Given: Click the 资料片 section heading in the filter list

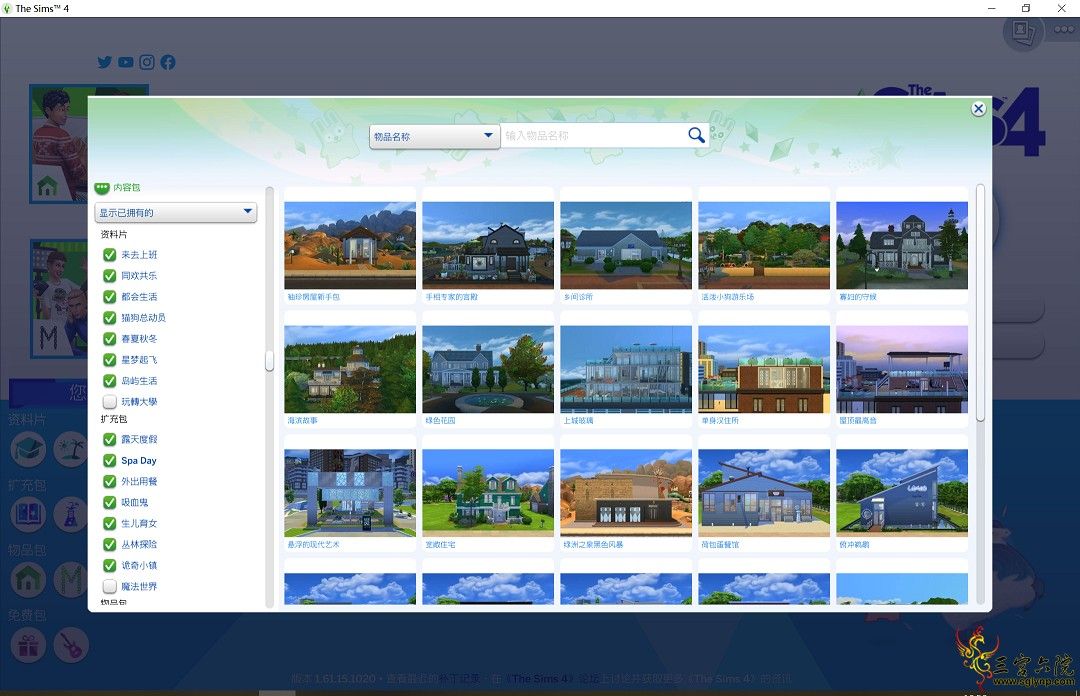Looking at the screenshot, I should pos(114,234).
